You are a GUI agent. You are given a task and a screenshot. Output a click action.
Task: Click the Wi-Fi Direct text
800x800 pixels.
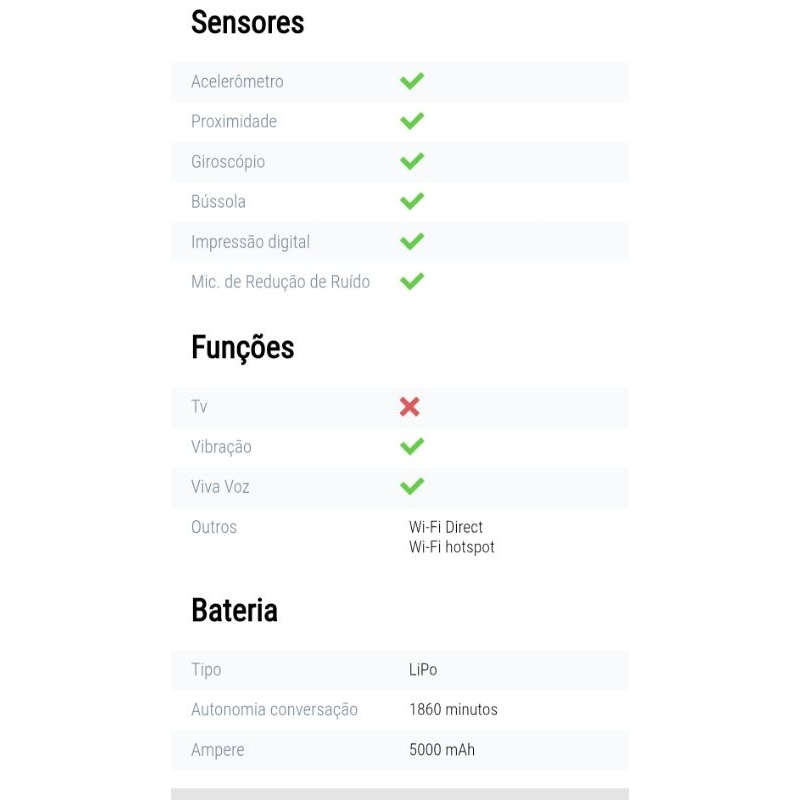[446, 527]
